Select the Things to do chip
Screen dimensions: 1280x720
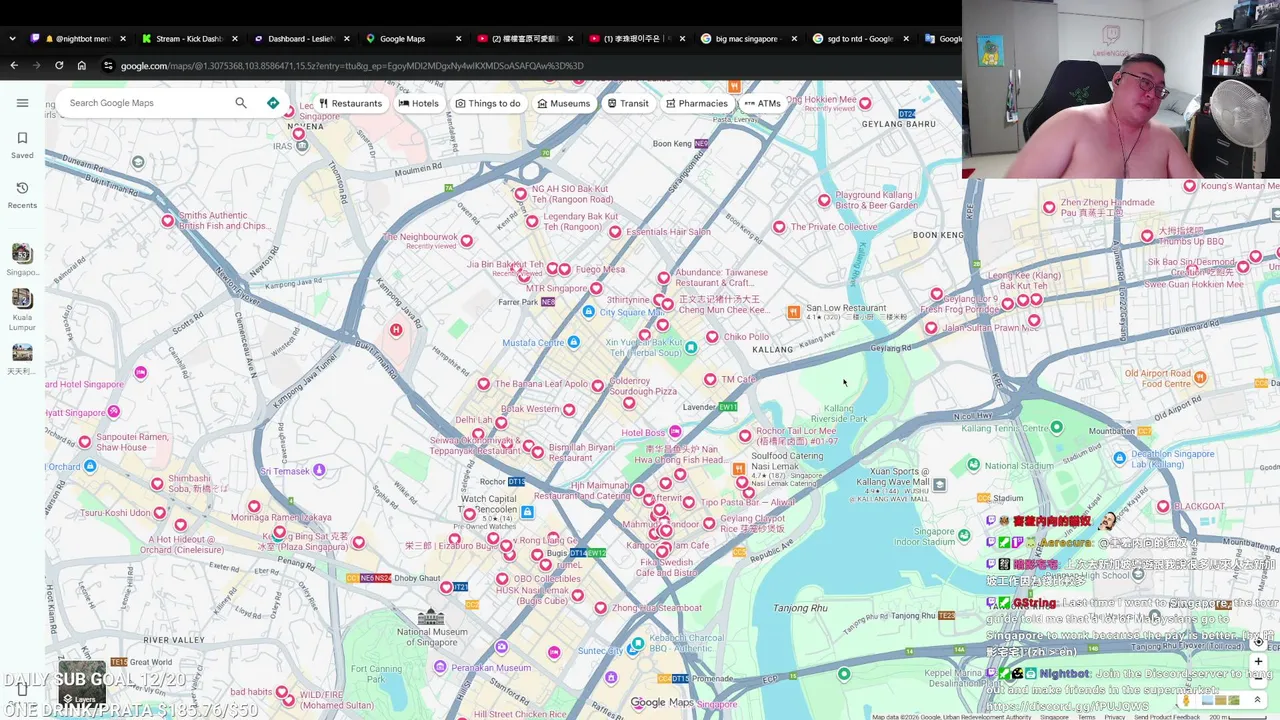pyautogui.click(x=488, y=103)
